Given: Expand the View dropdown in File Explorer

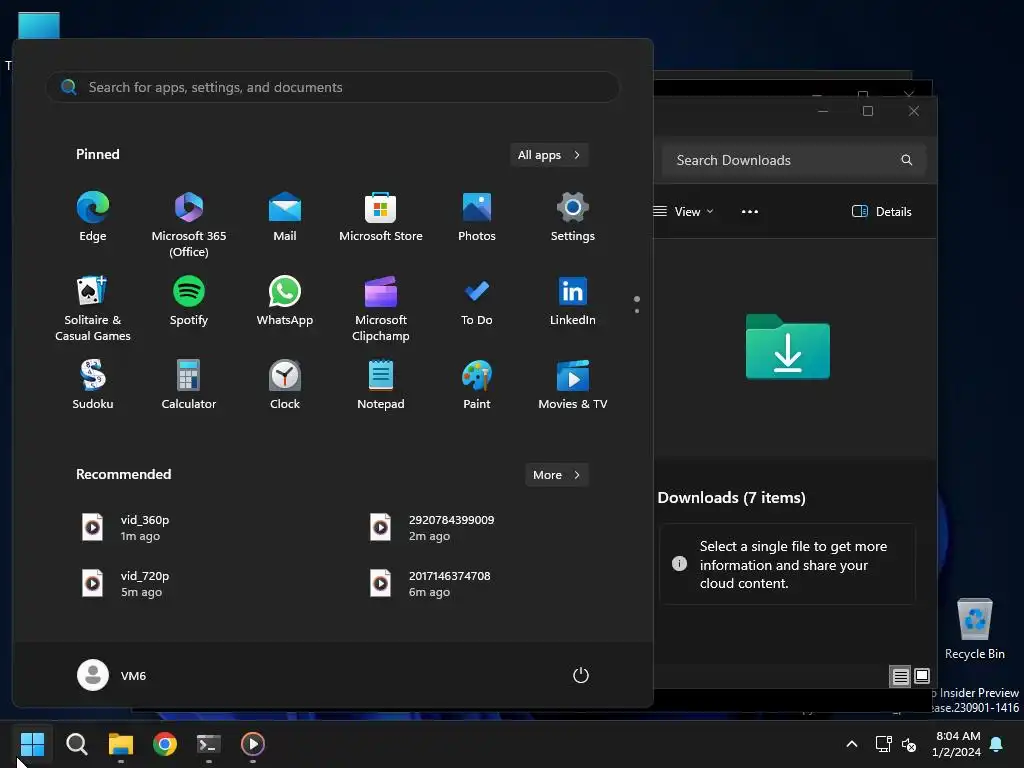Looking at the screenshot, I should (x=684, y=212).
